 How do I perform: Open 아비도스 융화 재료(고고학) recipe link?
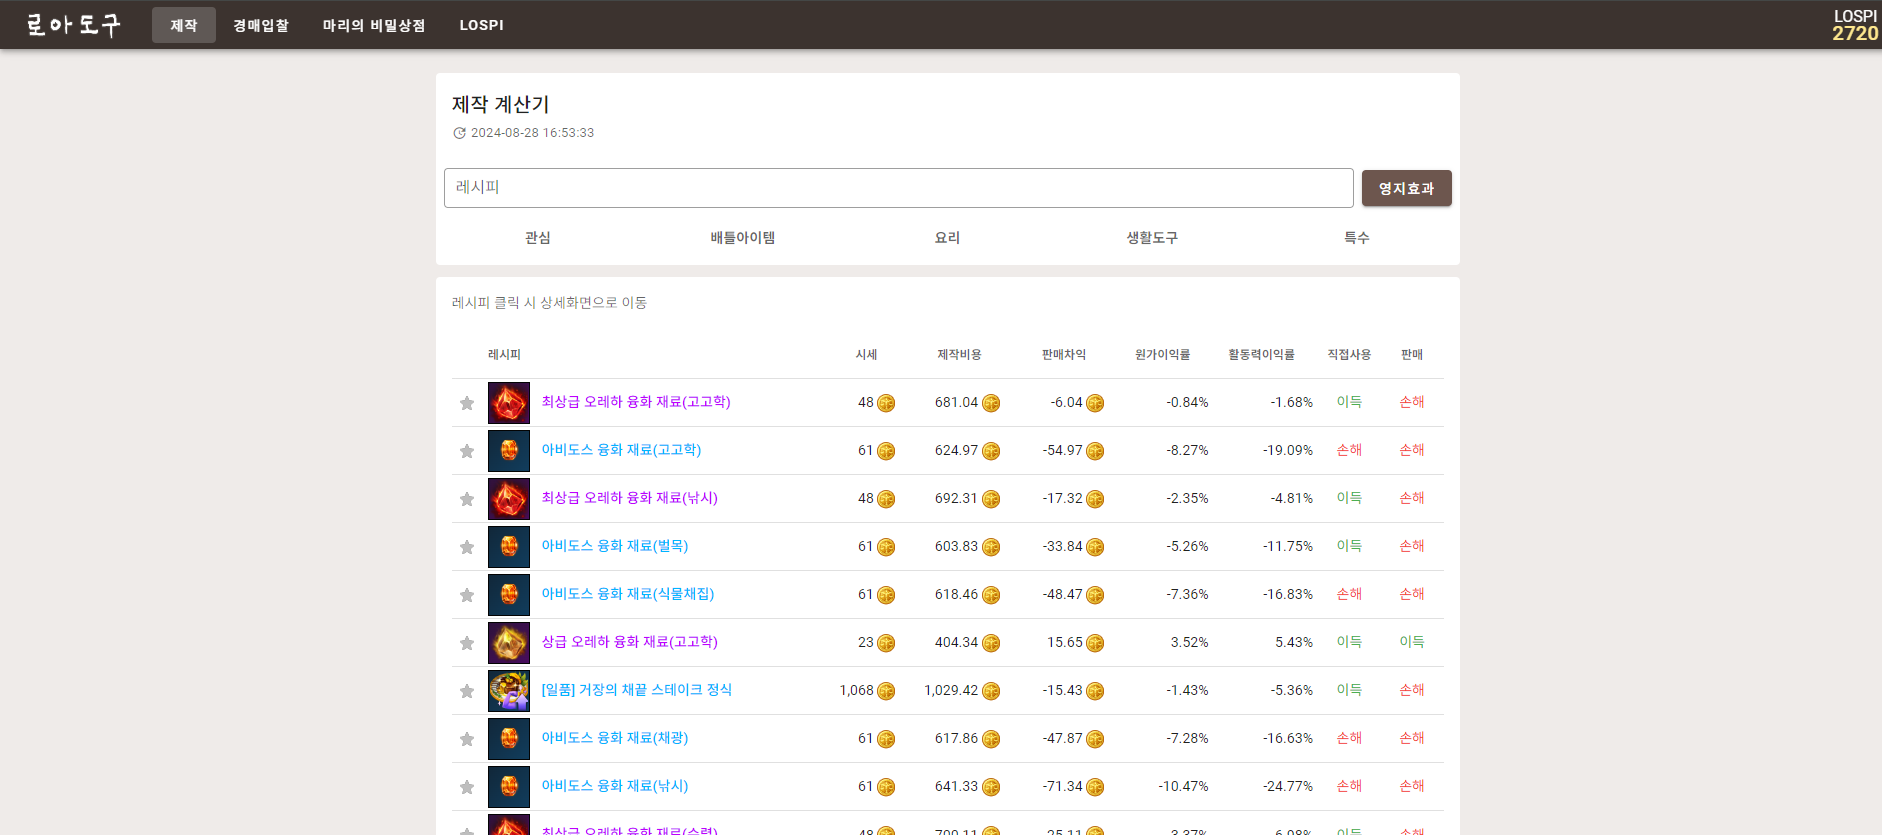point(621,450)
